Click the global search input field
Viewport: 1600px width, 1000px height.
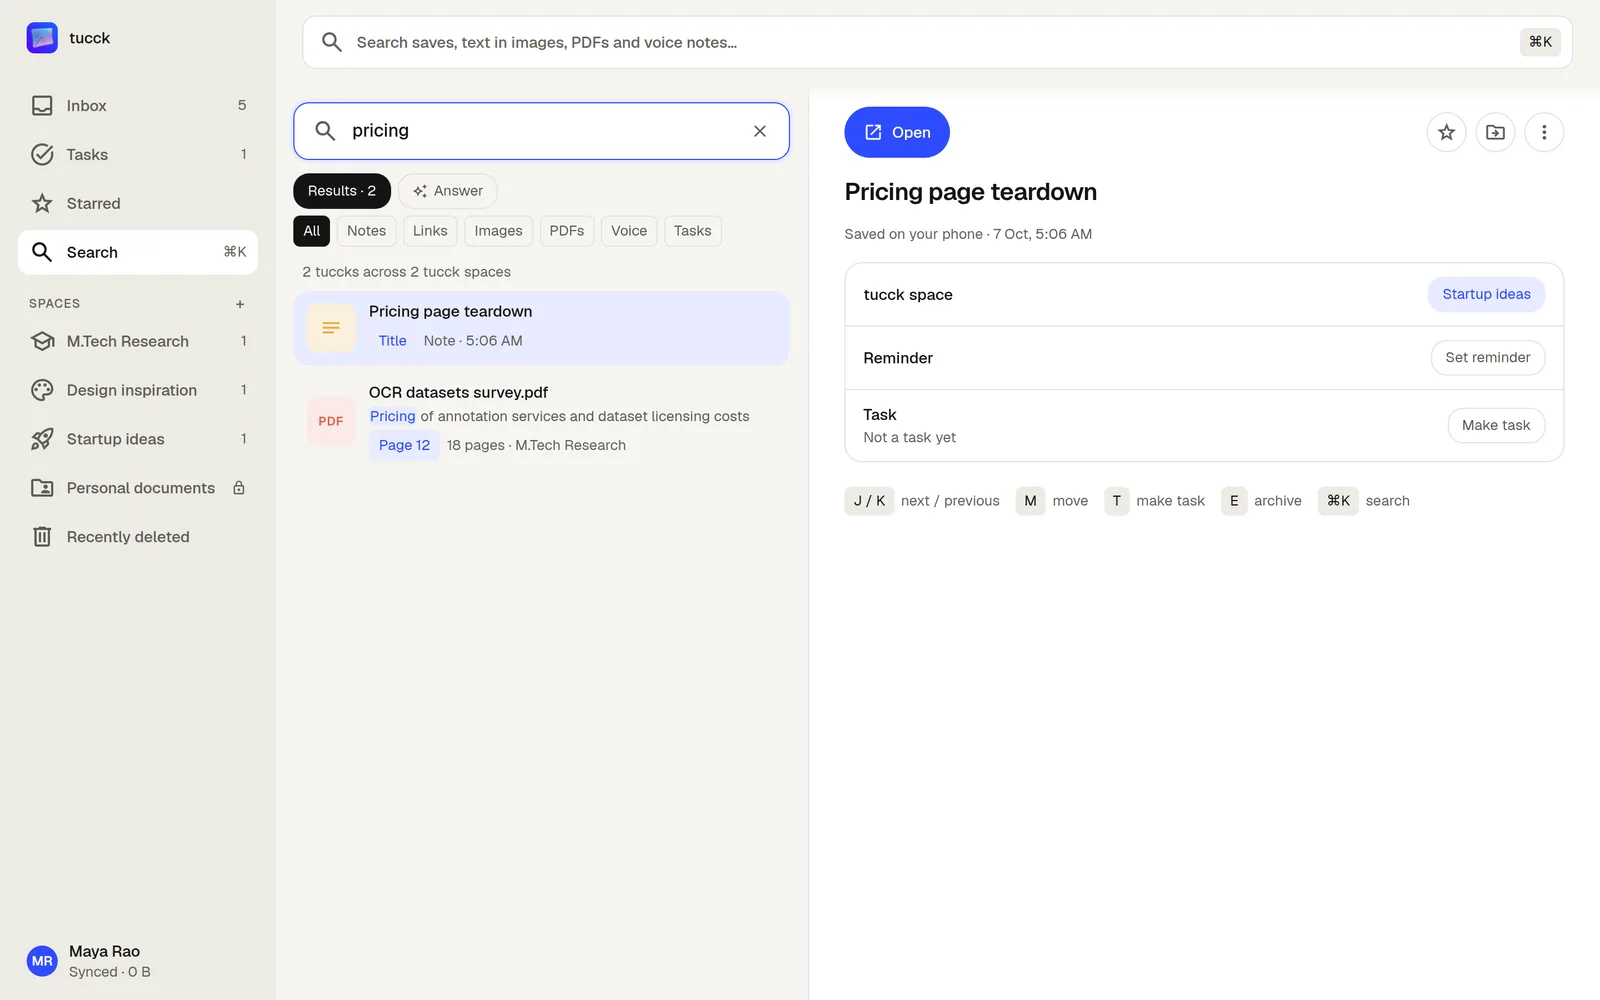937,42
